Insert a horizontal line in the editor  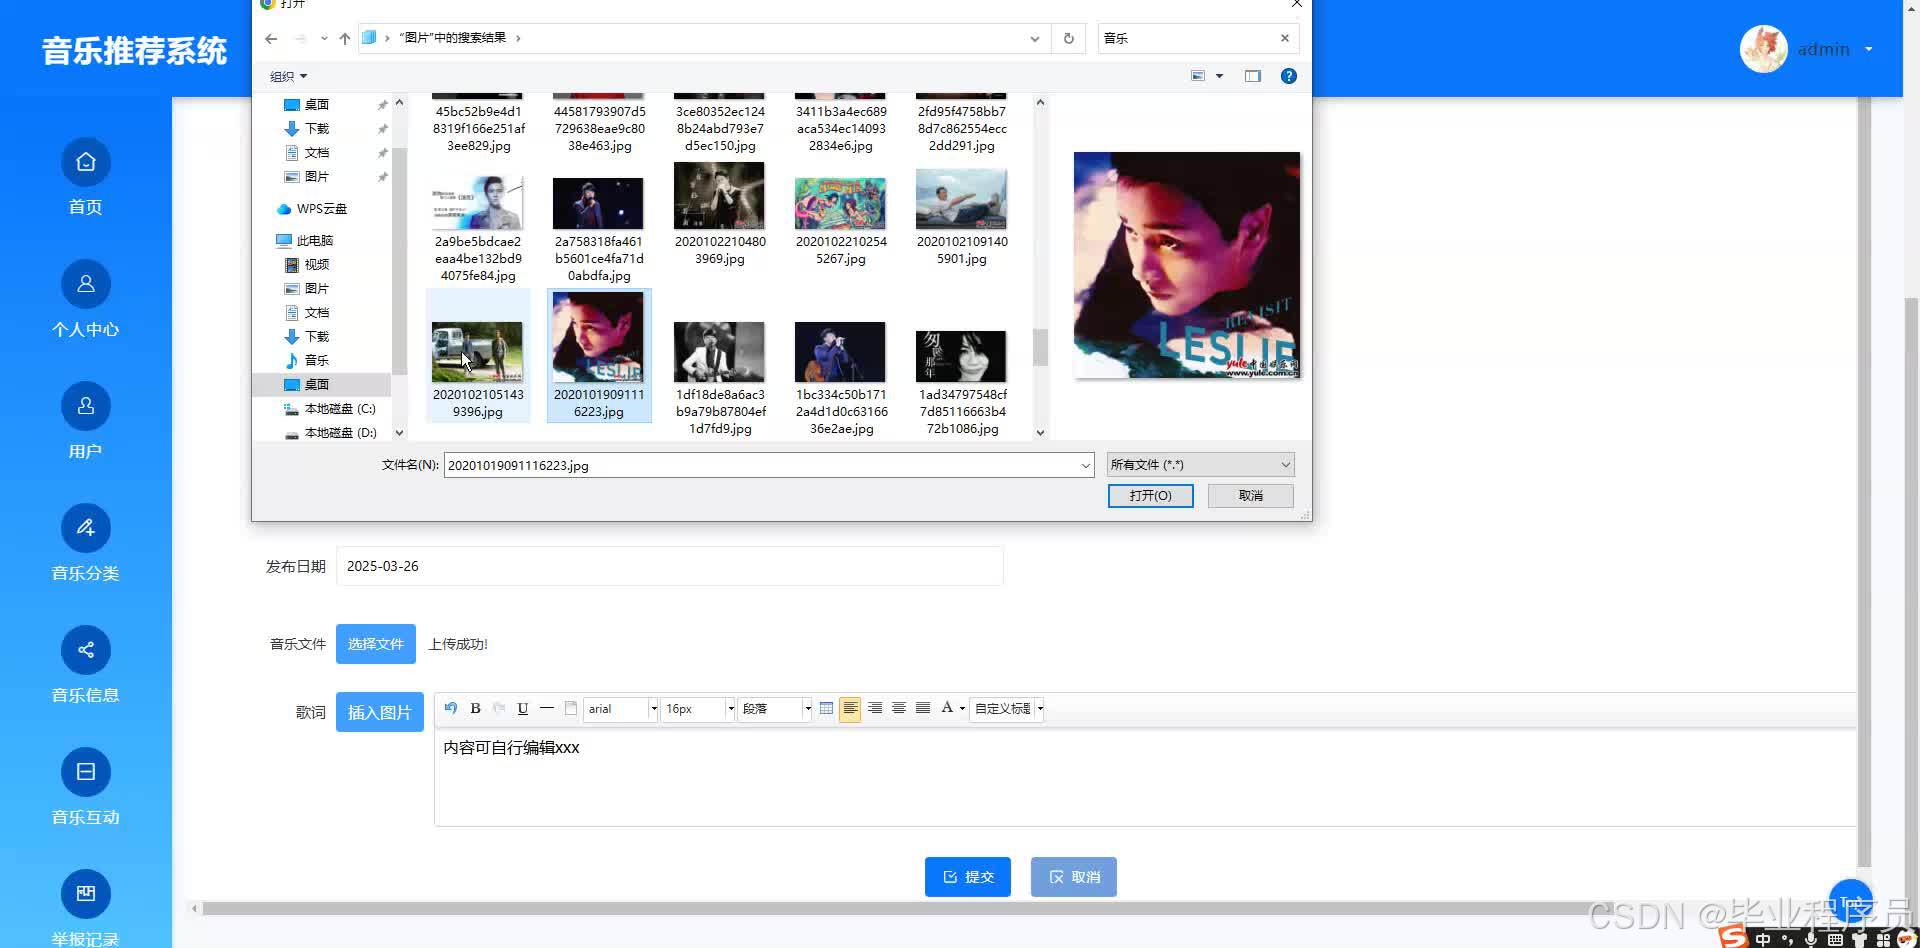pos(547,708)
